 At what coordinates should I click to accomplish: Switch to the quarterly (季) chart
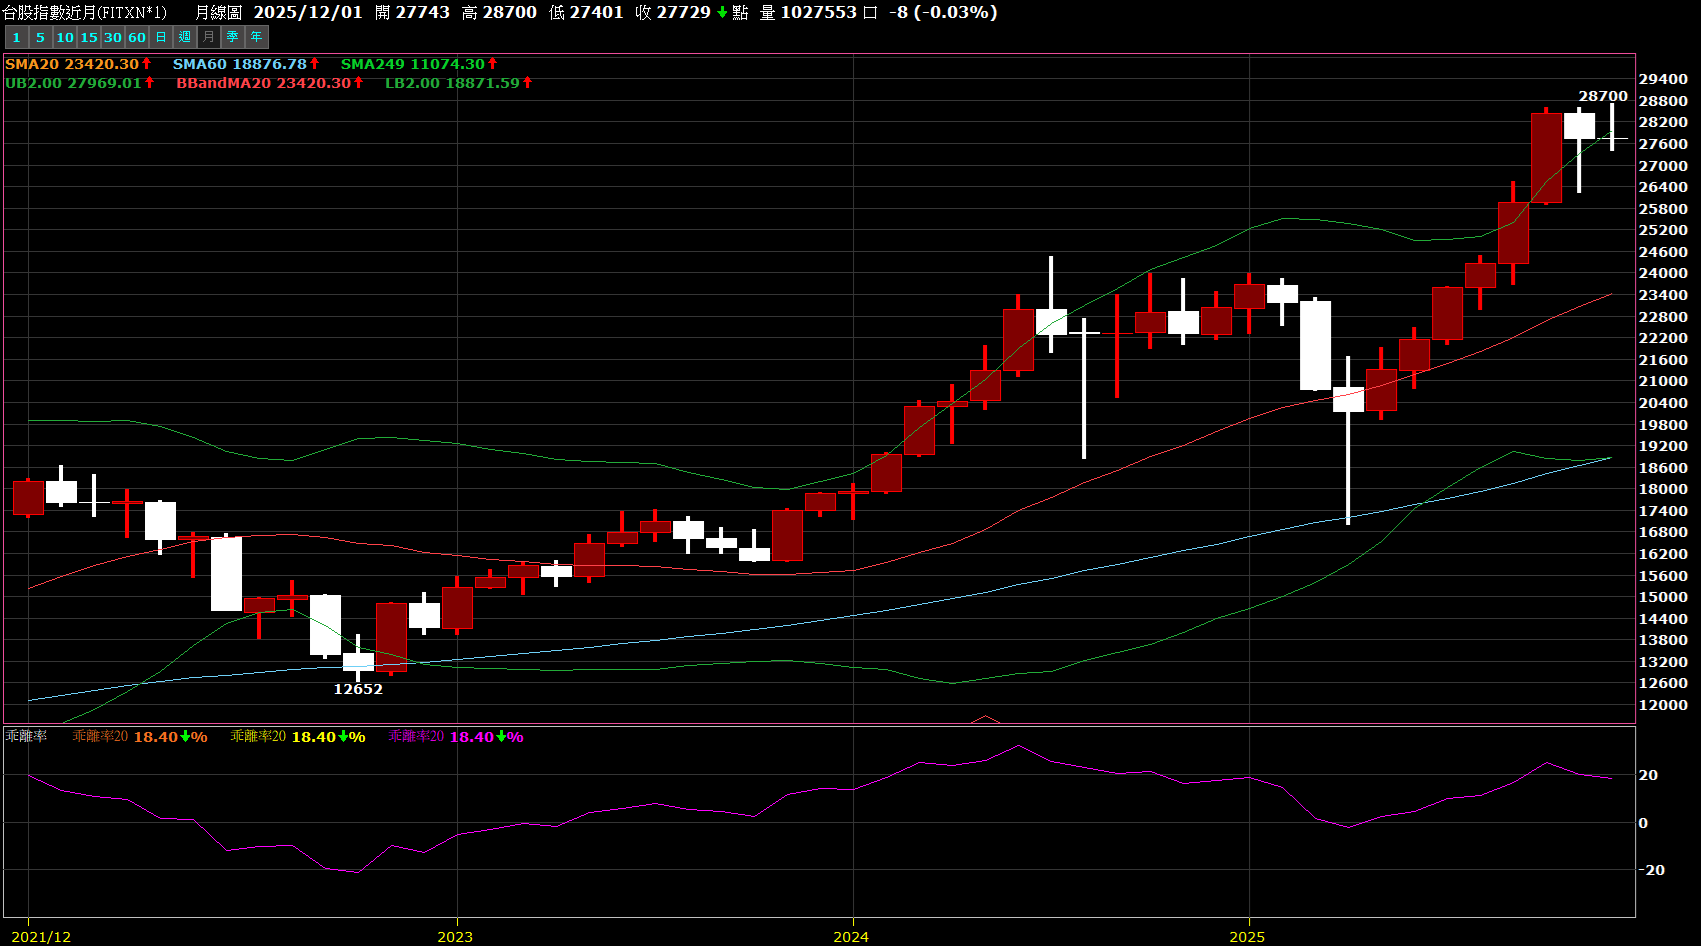pyautogui.click(x=233, y=37)
